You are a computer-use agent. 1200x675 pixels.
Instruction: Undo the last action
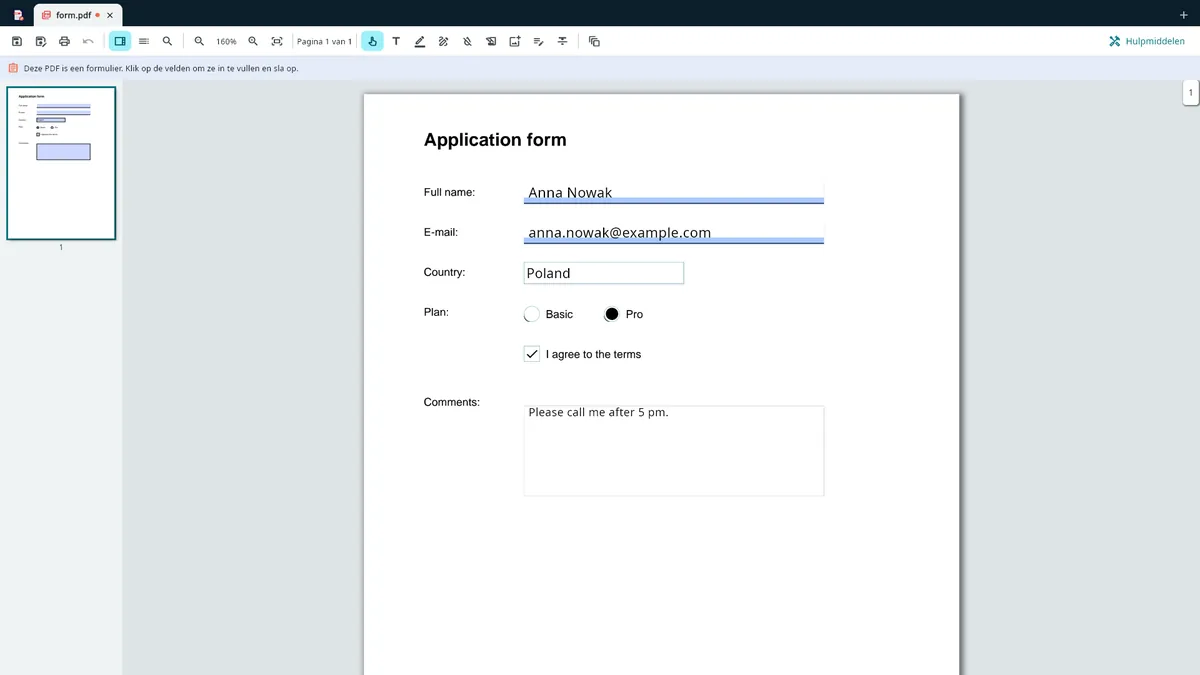[x=88, y=41]
